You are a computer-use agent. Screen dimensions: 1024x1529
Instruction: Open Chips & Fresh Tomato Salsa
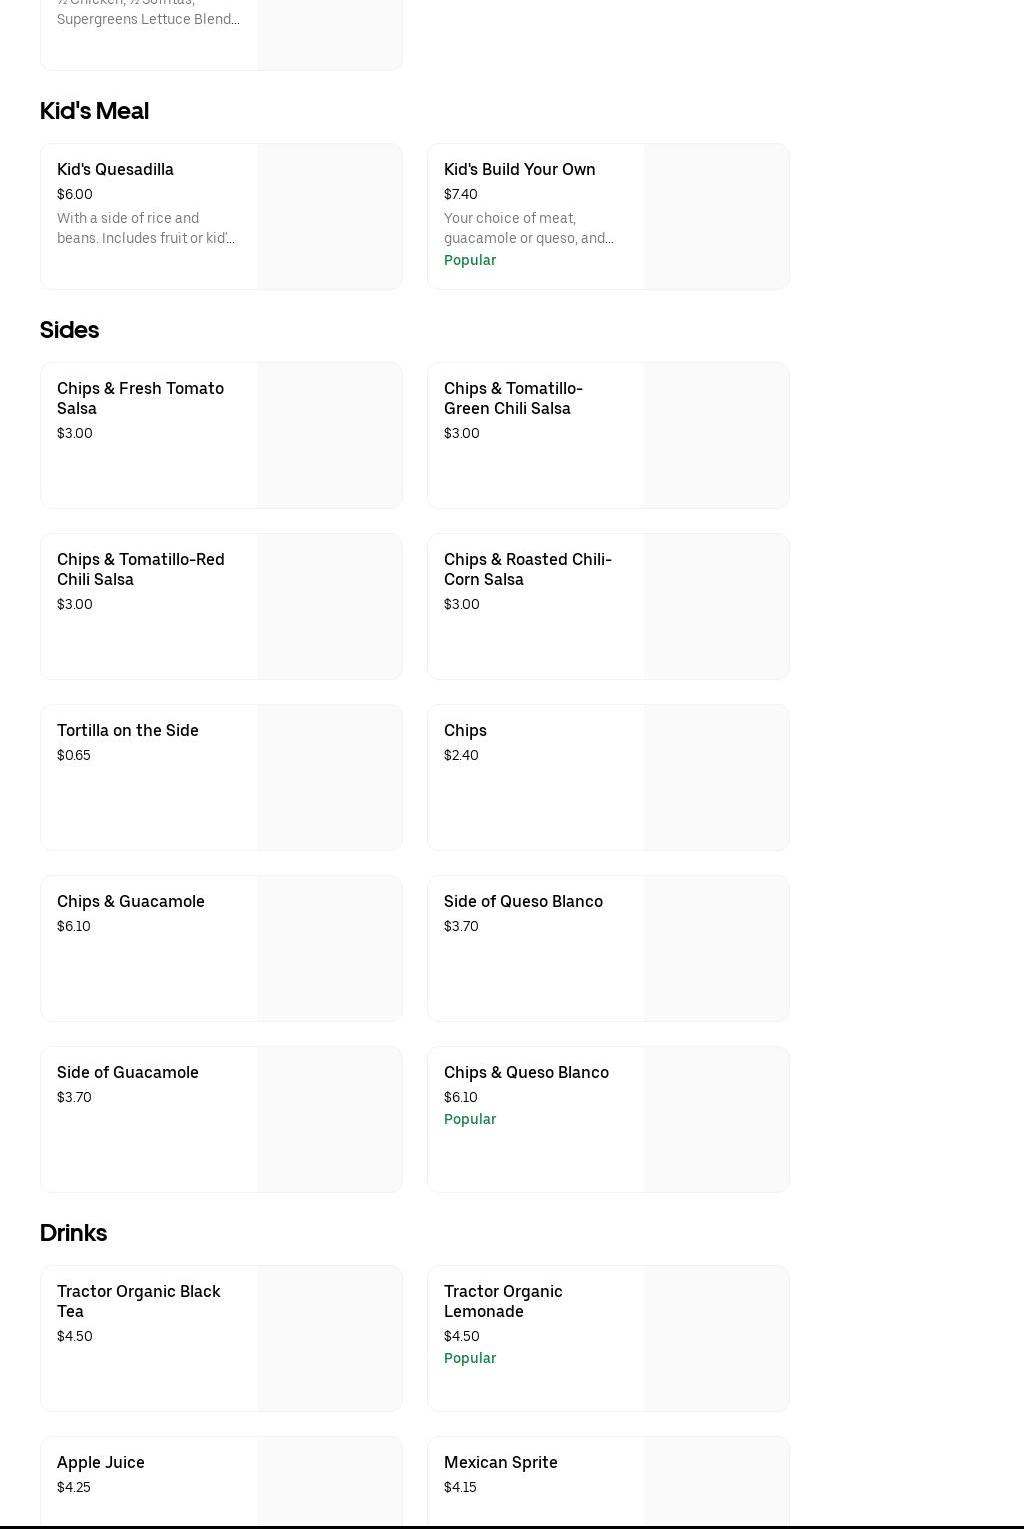(x=140, y=398)
